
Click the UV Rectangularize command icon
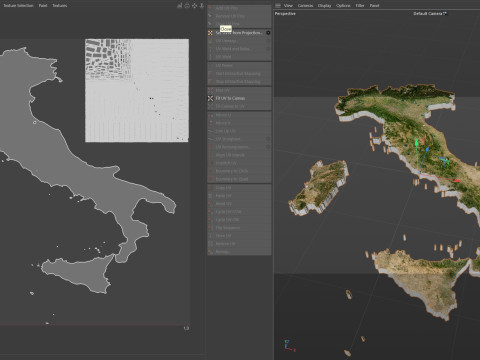pos(210,147)
